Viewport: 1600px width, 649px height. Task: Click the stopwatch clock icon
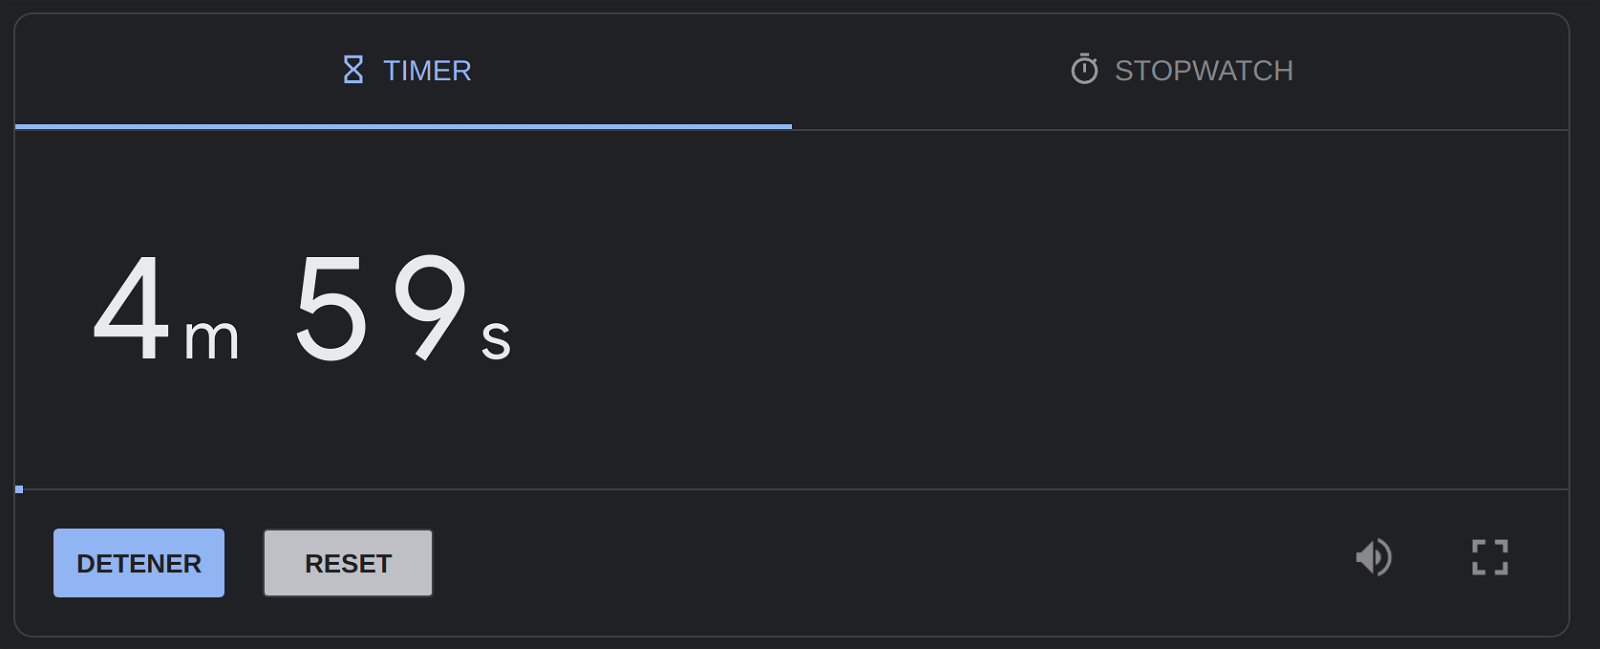tap(1084, 69)
